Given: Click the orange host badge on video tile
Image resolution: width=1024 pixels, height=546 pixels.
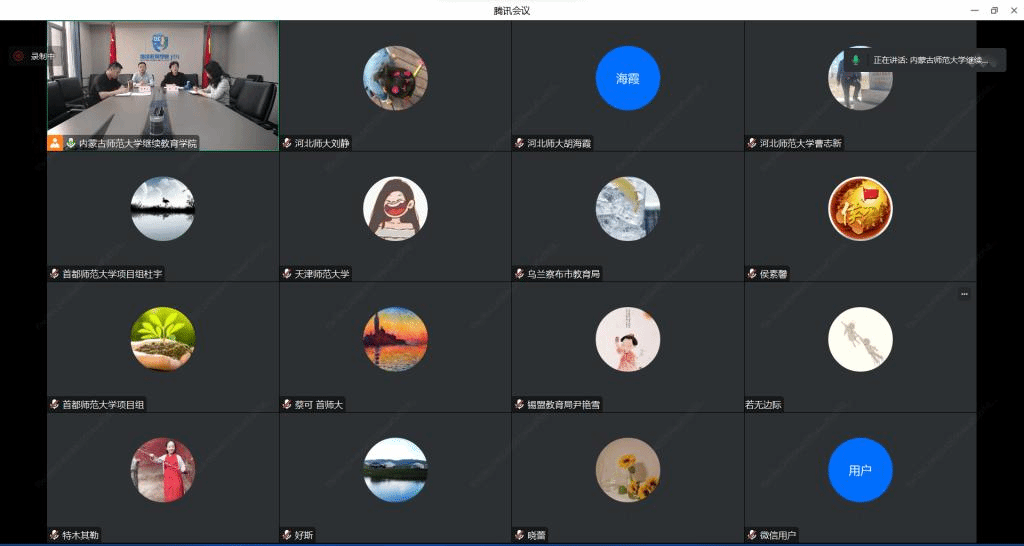Looking at the screenshot, I should 55,143.
